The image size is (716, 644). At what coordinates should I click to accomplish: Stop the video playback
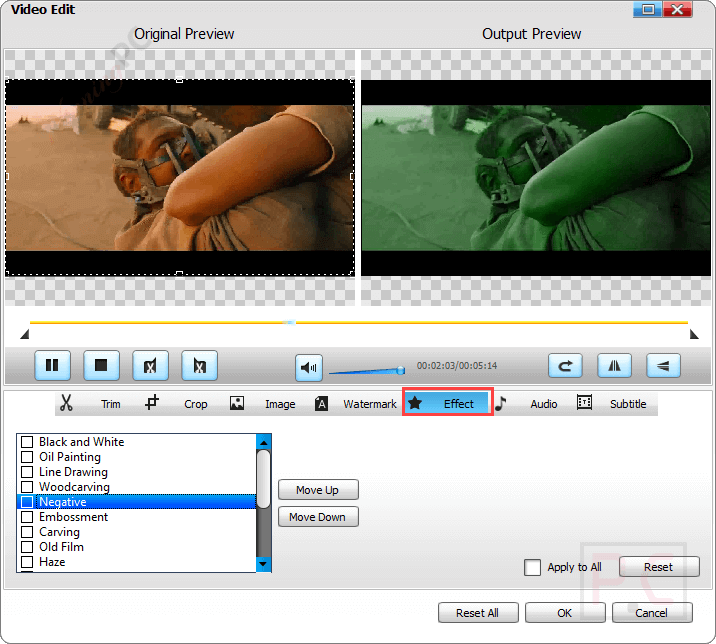pos(101,365)
